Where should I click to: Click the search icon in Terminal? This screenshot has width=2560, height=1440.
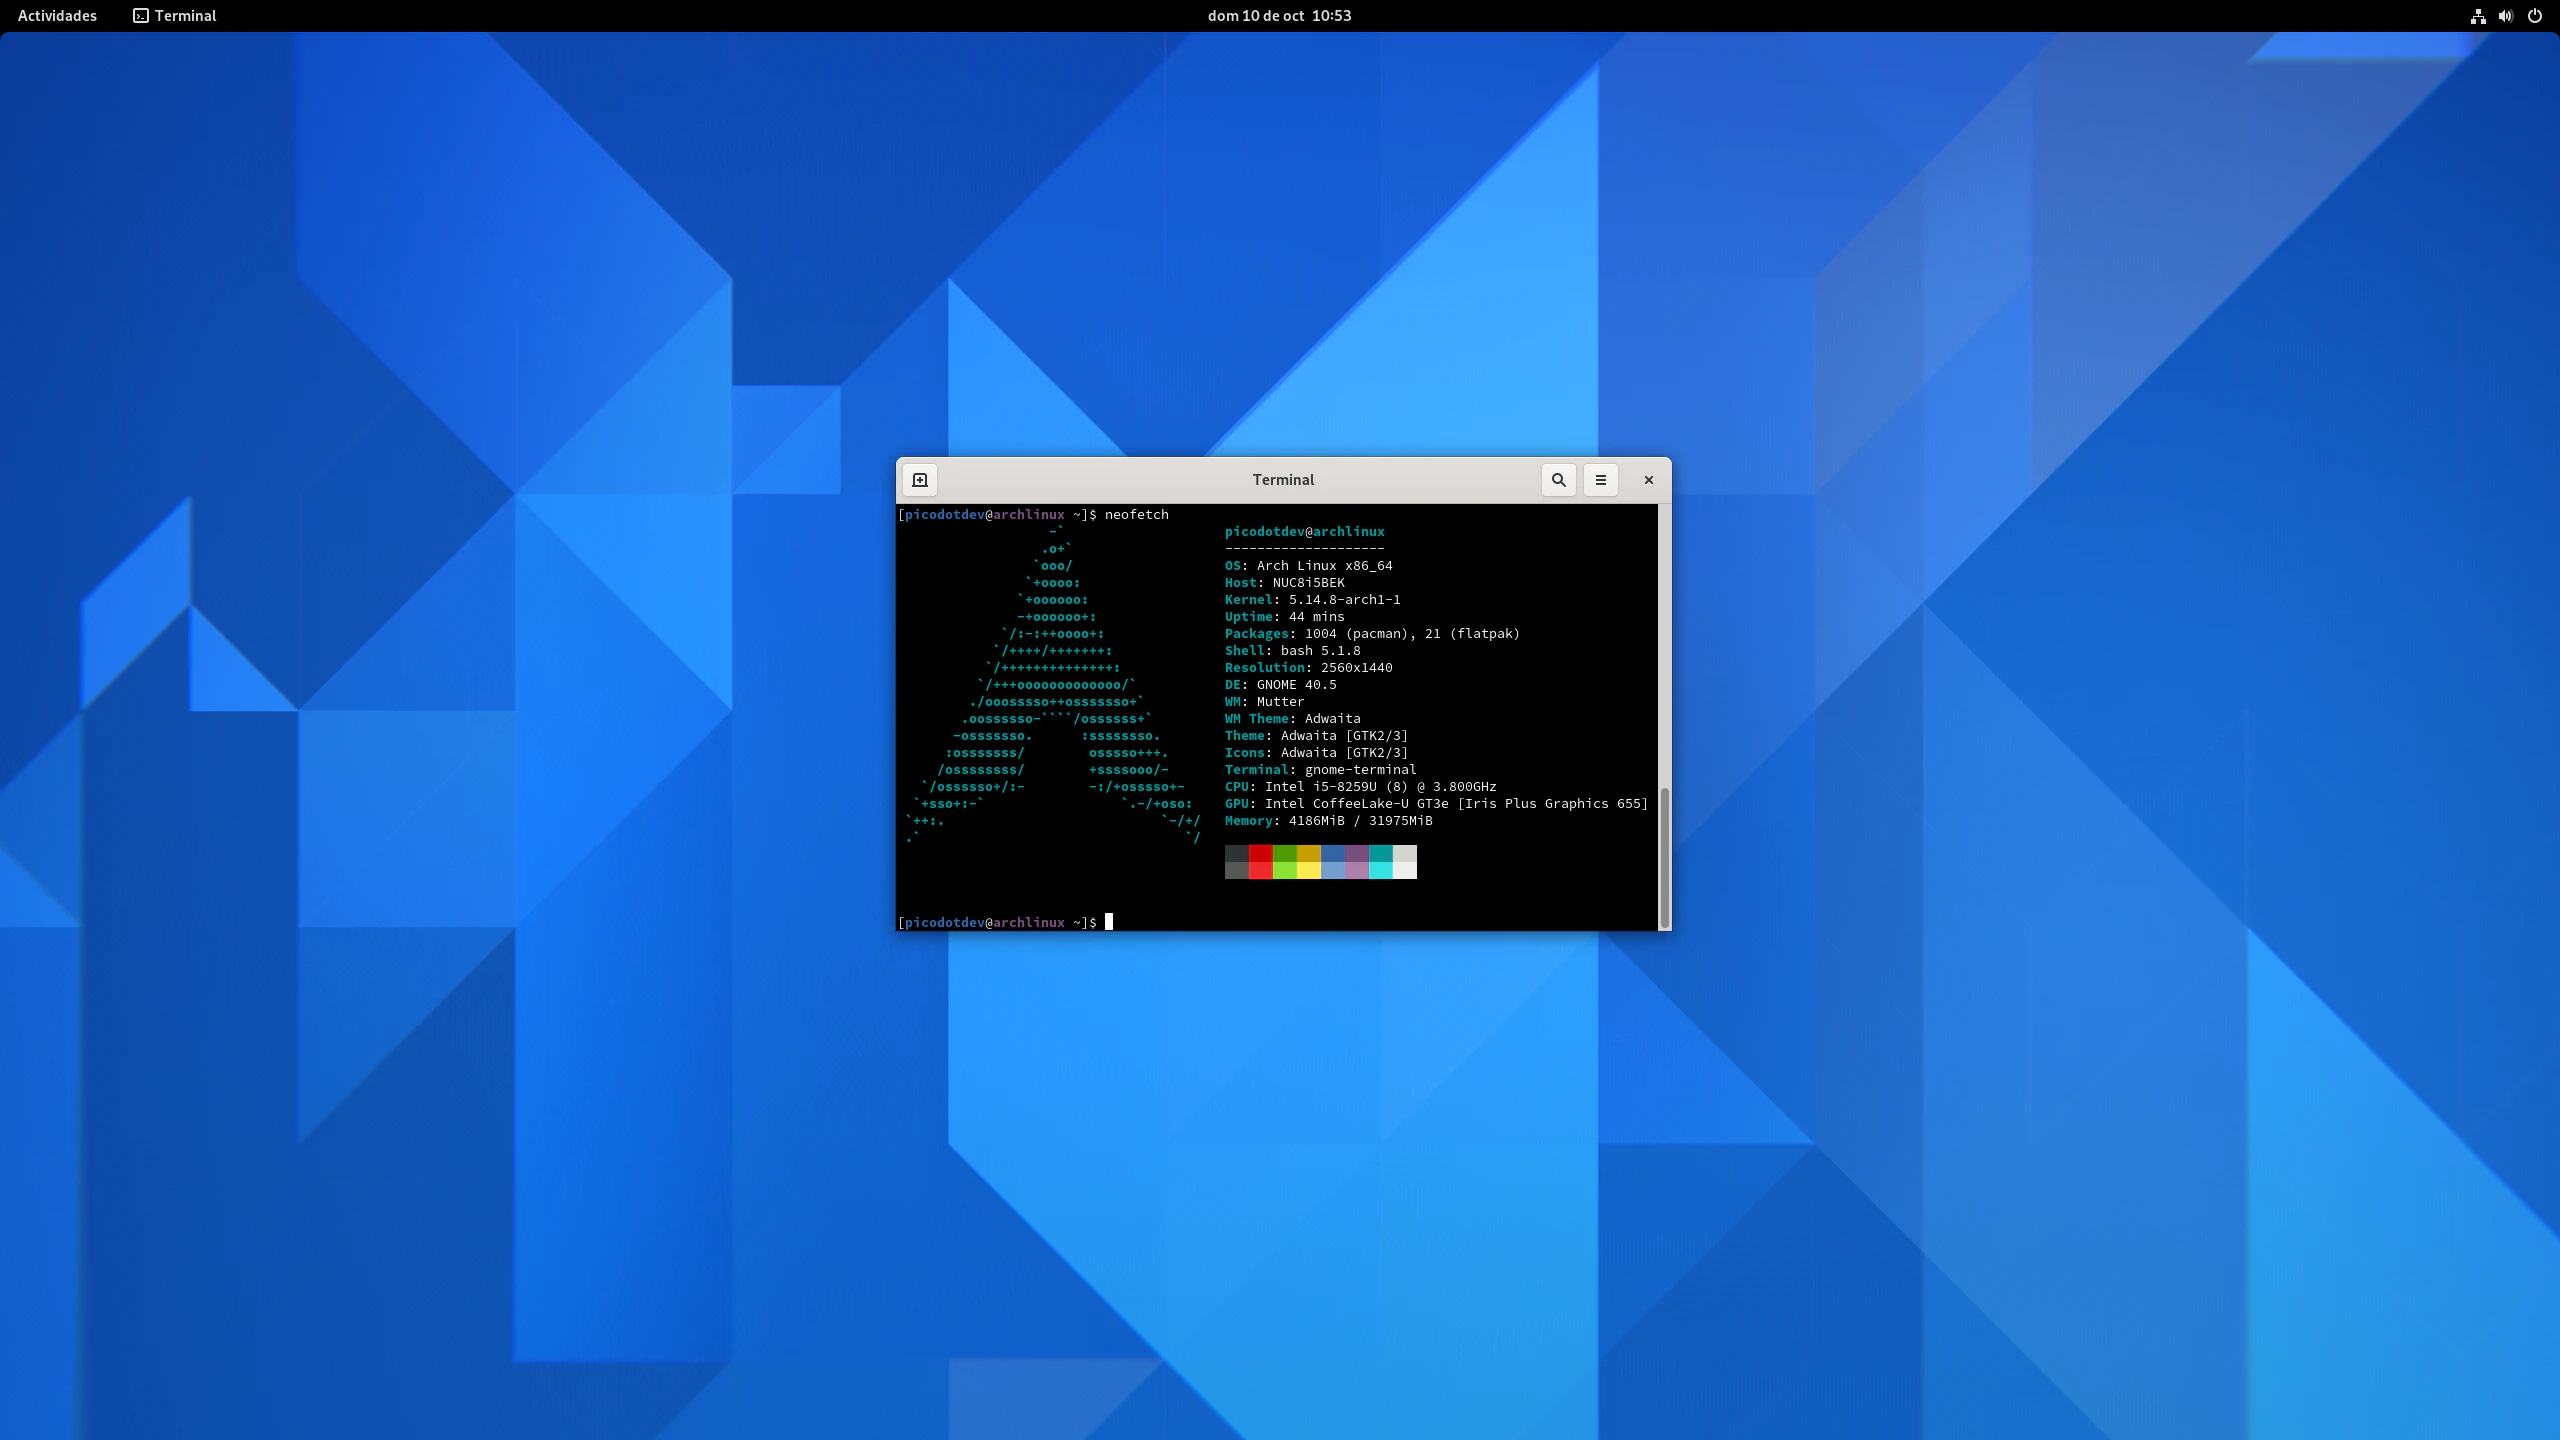coord(1558,480)
